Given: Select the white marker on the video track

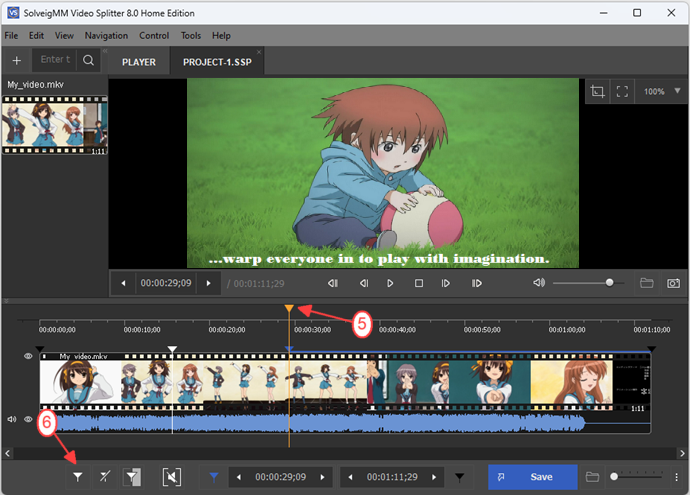Looking at the screenshot, I should pos(172,349).
